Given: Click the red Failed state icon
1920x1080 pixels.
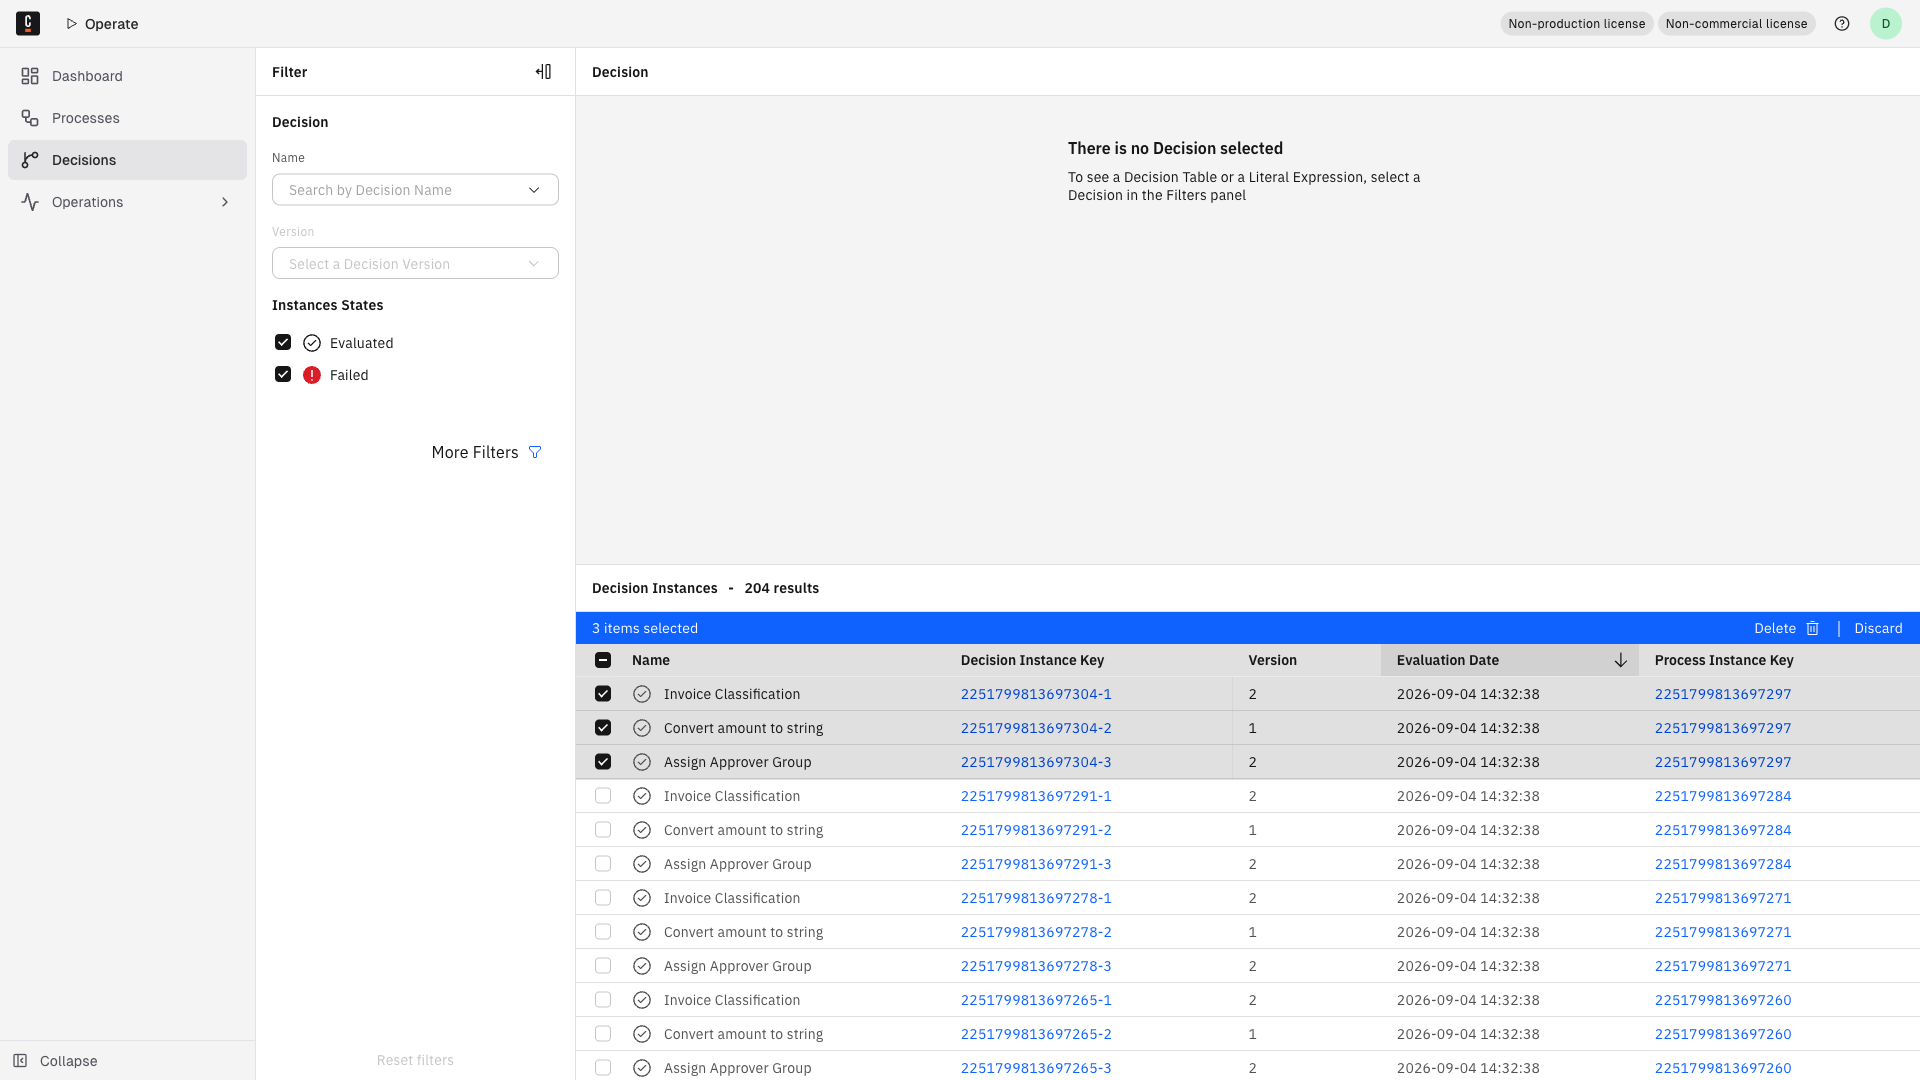Looking at the screenshot, I should tap(312, 375).
